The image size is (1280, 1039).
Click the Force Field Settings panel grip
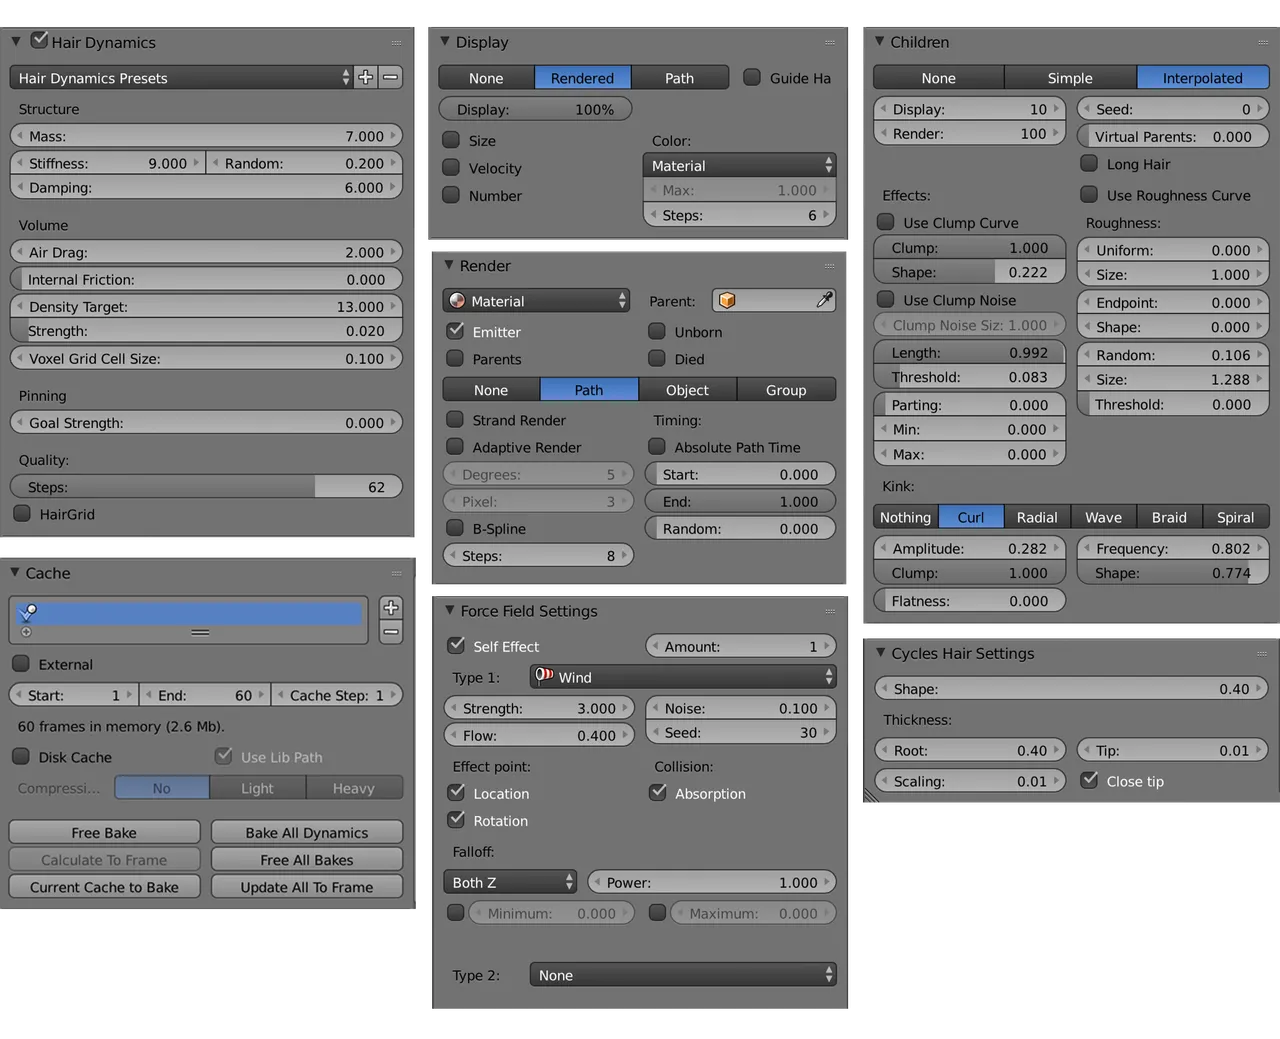[830, 611]
